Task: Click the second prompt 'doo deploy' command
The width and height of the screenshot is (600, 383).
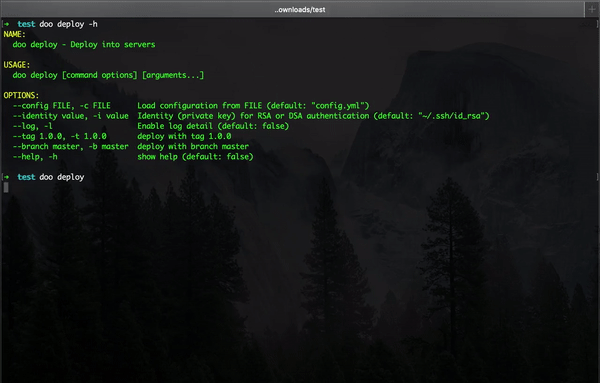Action: tap(62, 177)
